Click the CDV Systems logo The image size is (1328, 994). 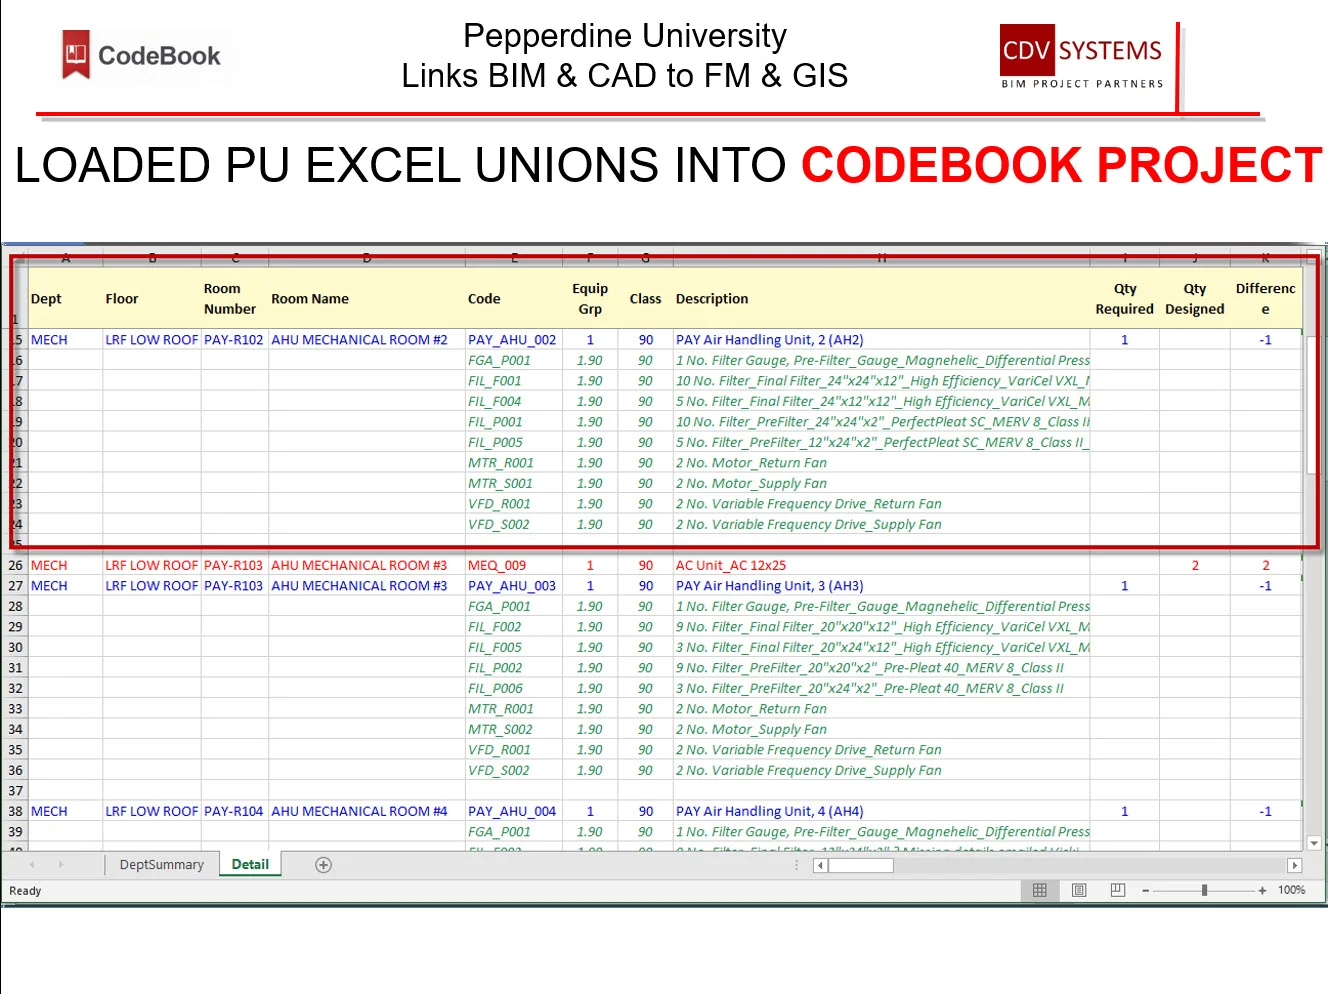coord(1082,57)
